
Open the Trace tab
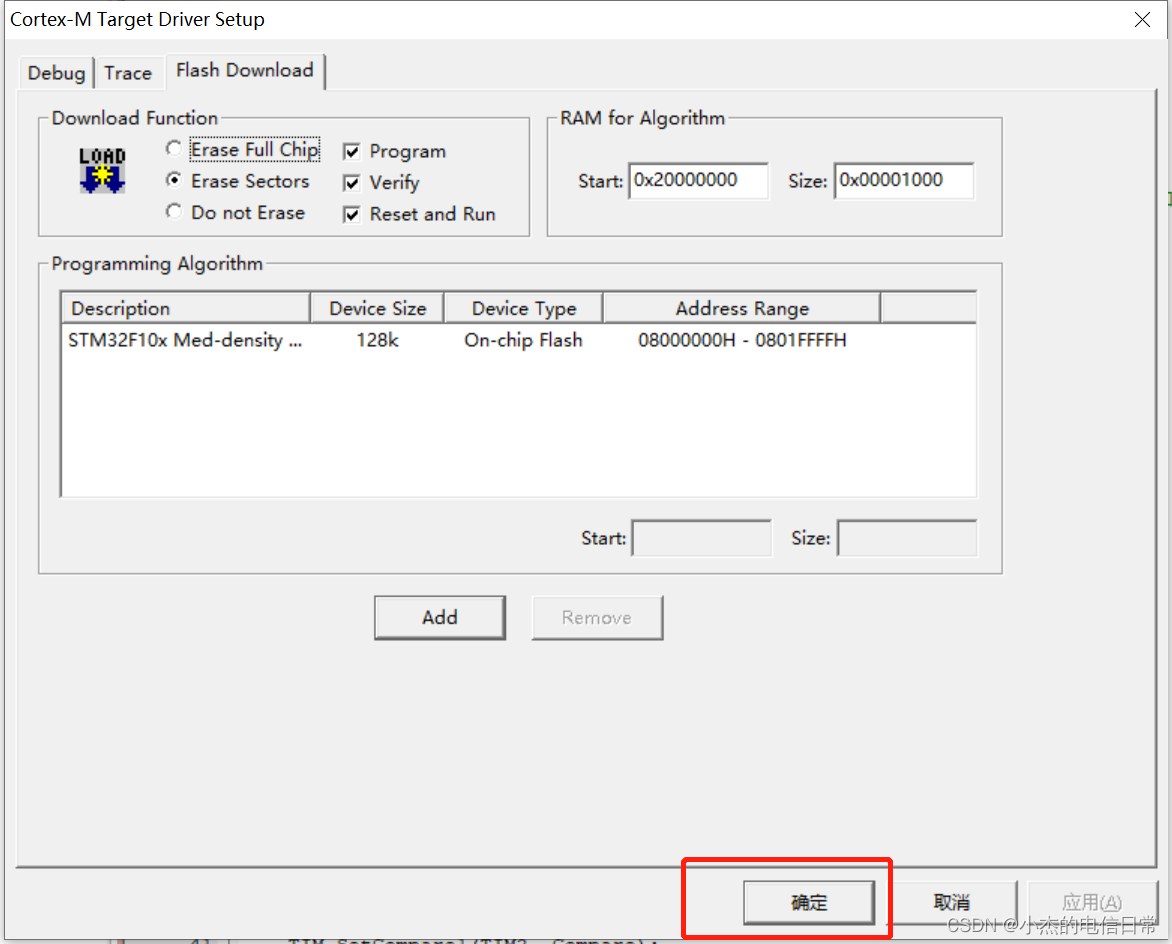click(x=129, y=72)
